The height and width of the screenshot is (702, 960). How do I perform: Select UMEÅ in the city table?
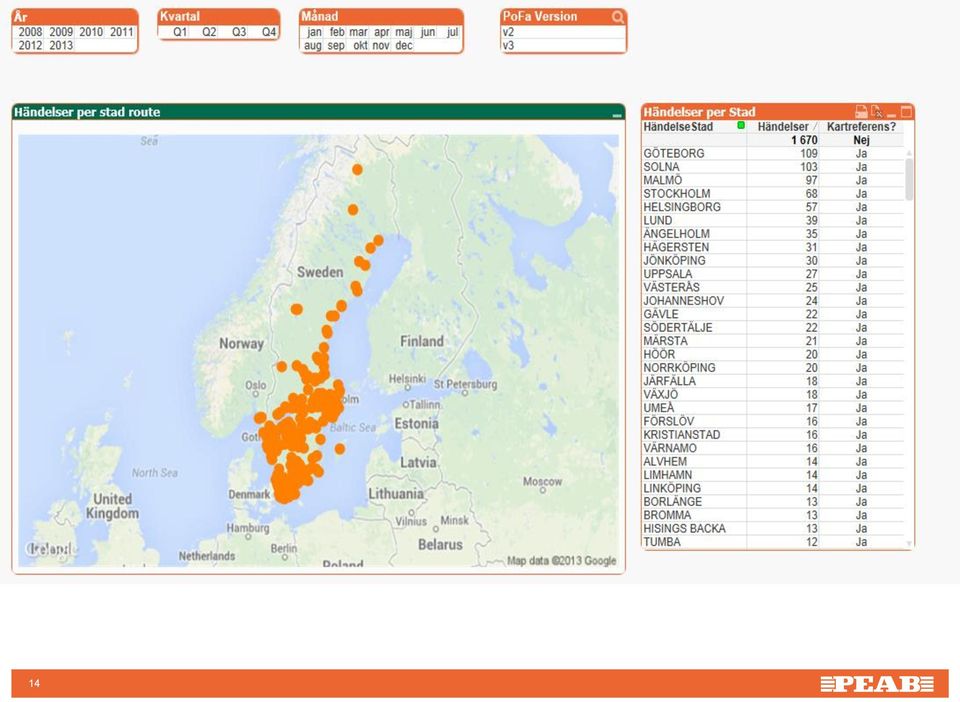coord(658,408)
